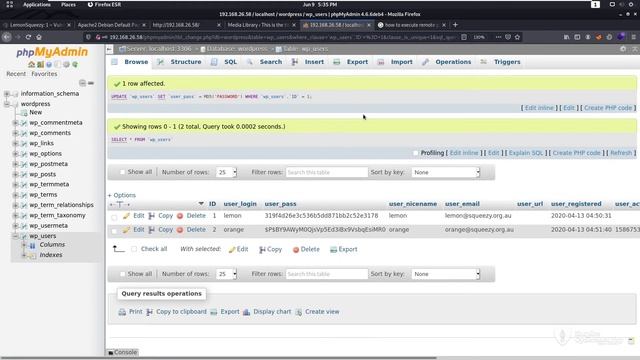Open wp_posts table in sidebar
Screen dimensions: 640x360
tap(42, 174)
